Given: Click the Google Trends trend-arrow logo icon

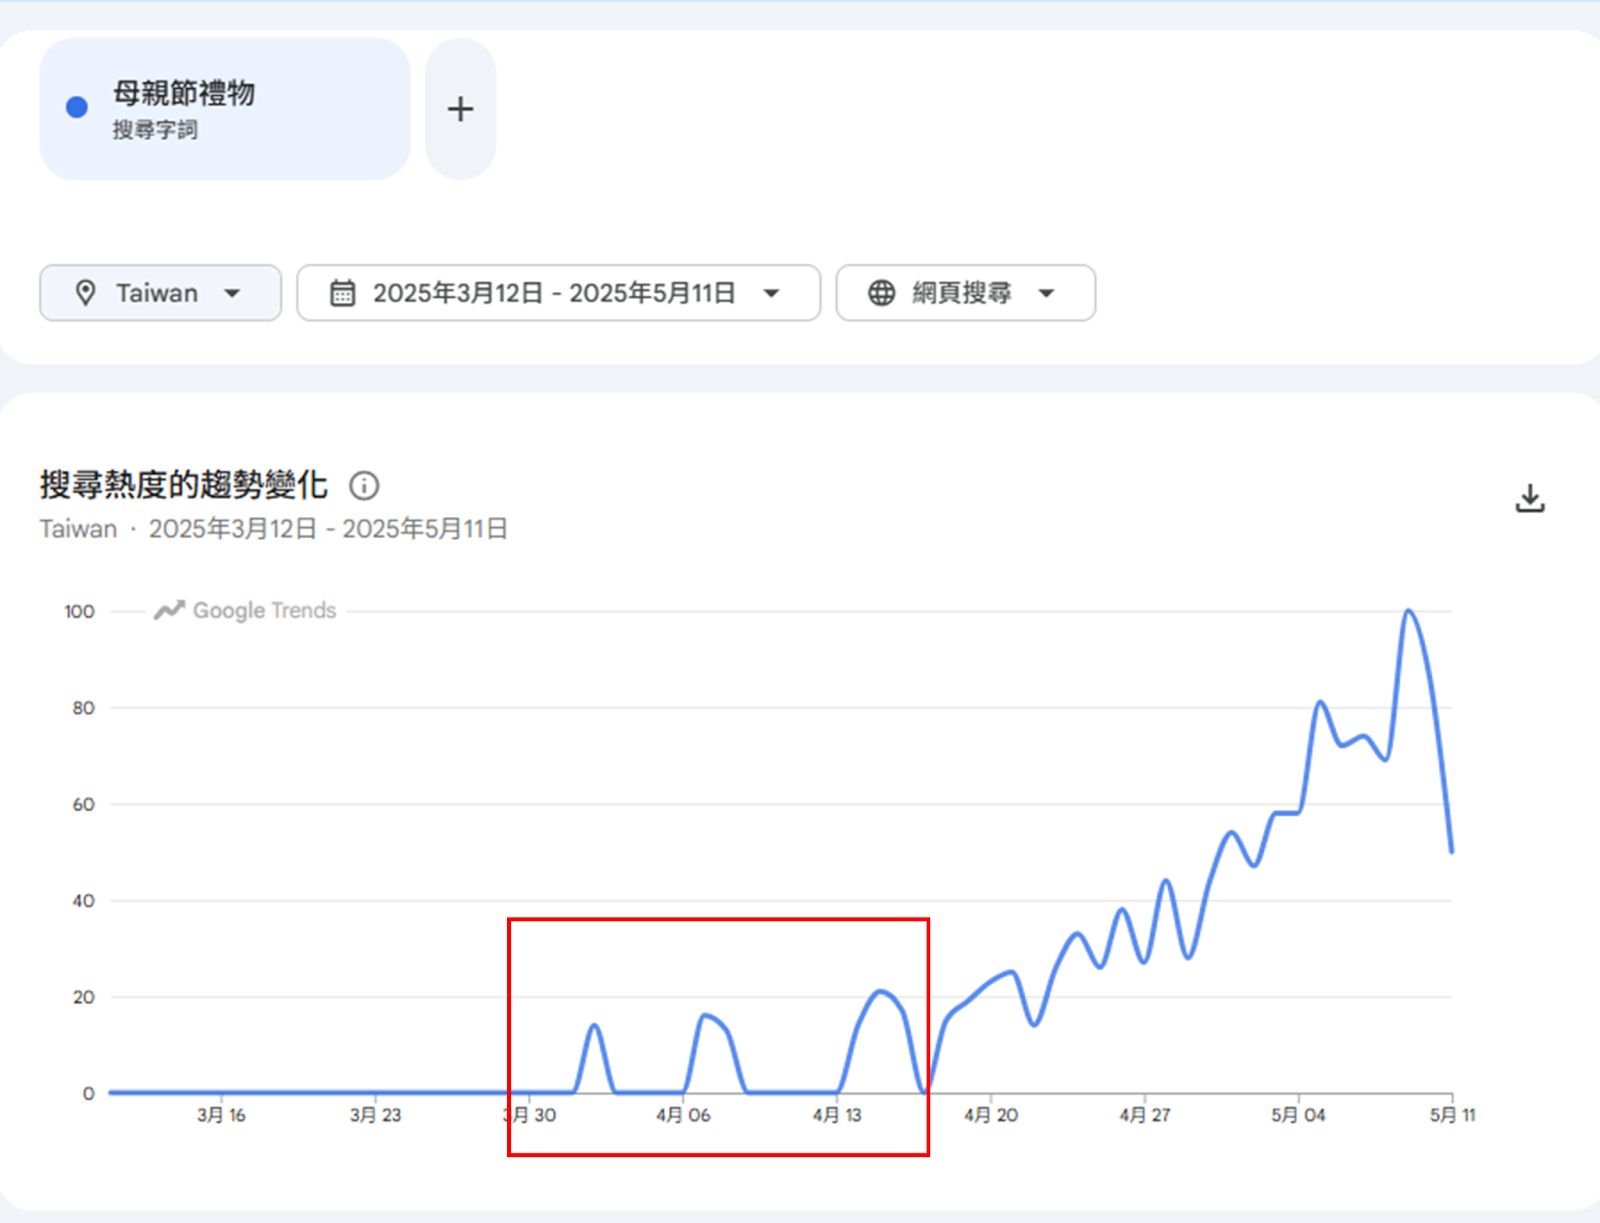Looking at the screenshot, I should [169, 610].
